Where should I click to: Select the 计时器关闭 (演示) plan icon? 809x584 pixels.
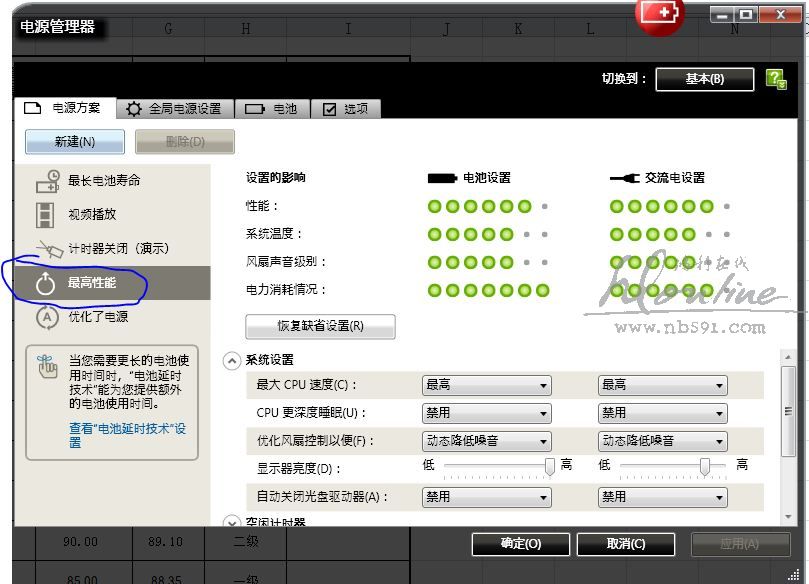point(48,248)
